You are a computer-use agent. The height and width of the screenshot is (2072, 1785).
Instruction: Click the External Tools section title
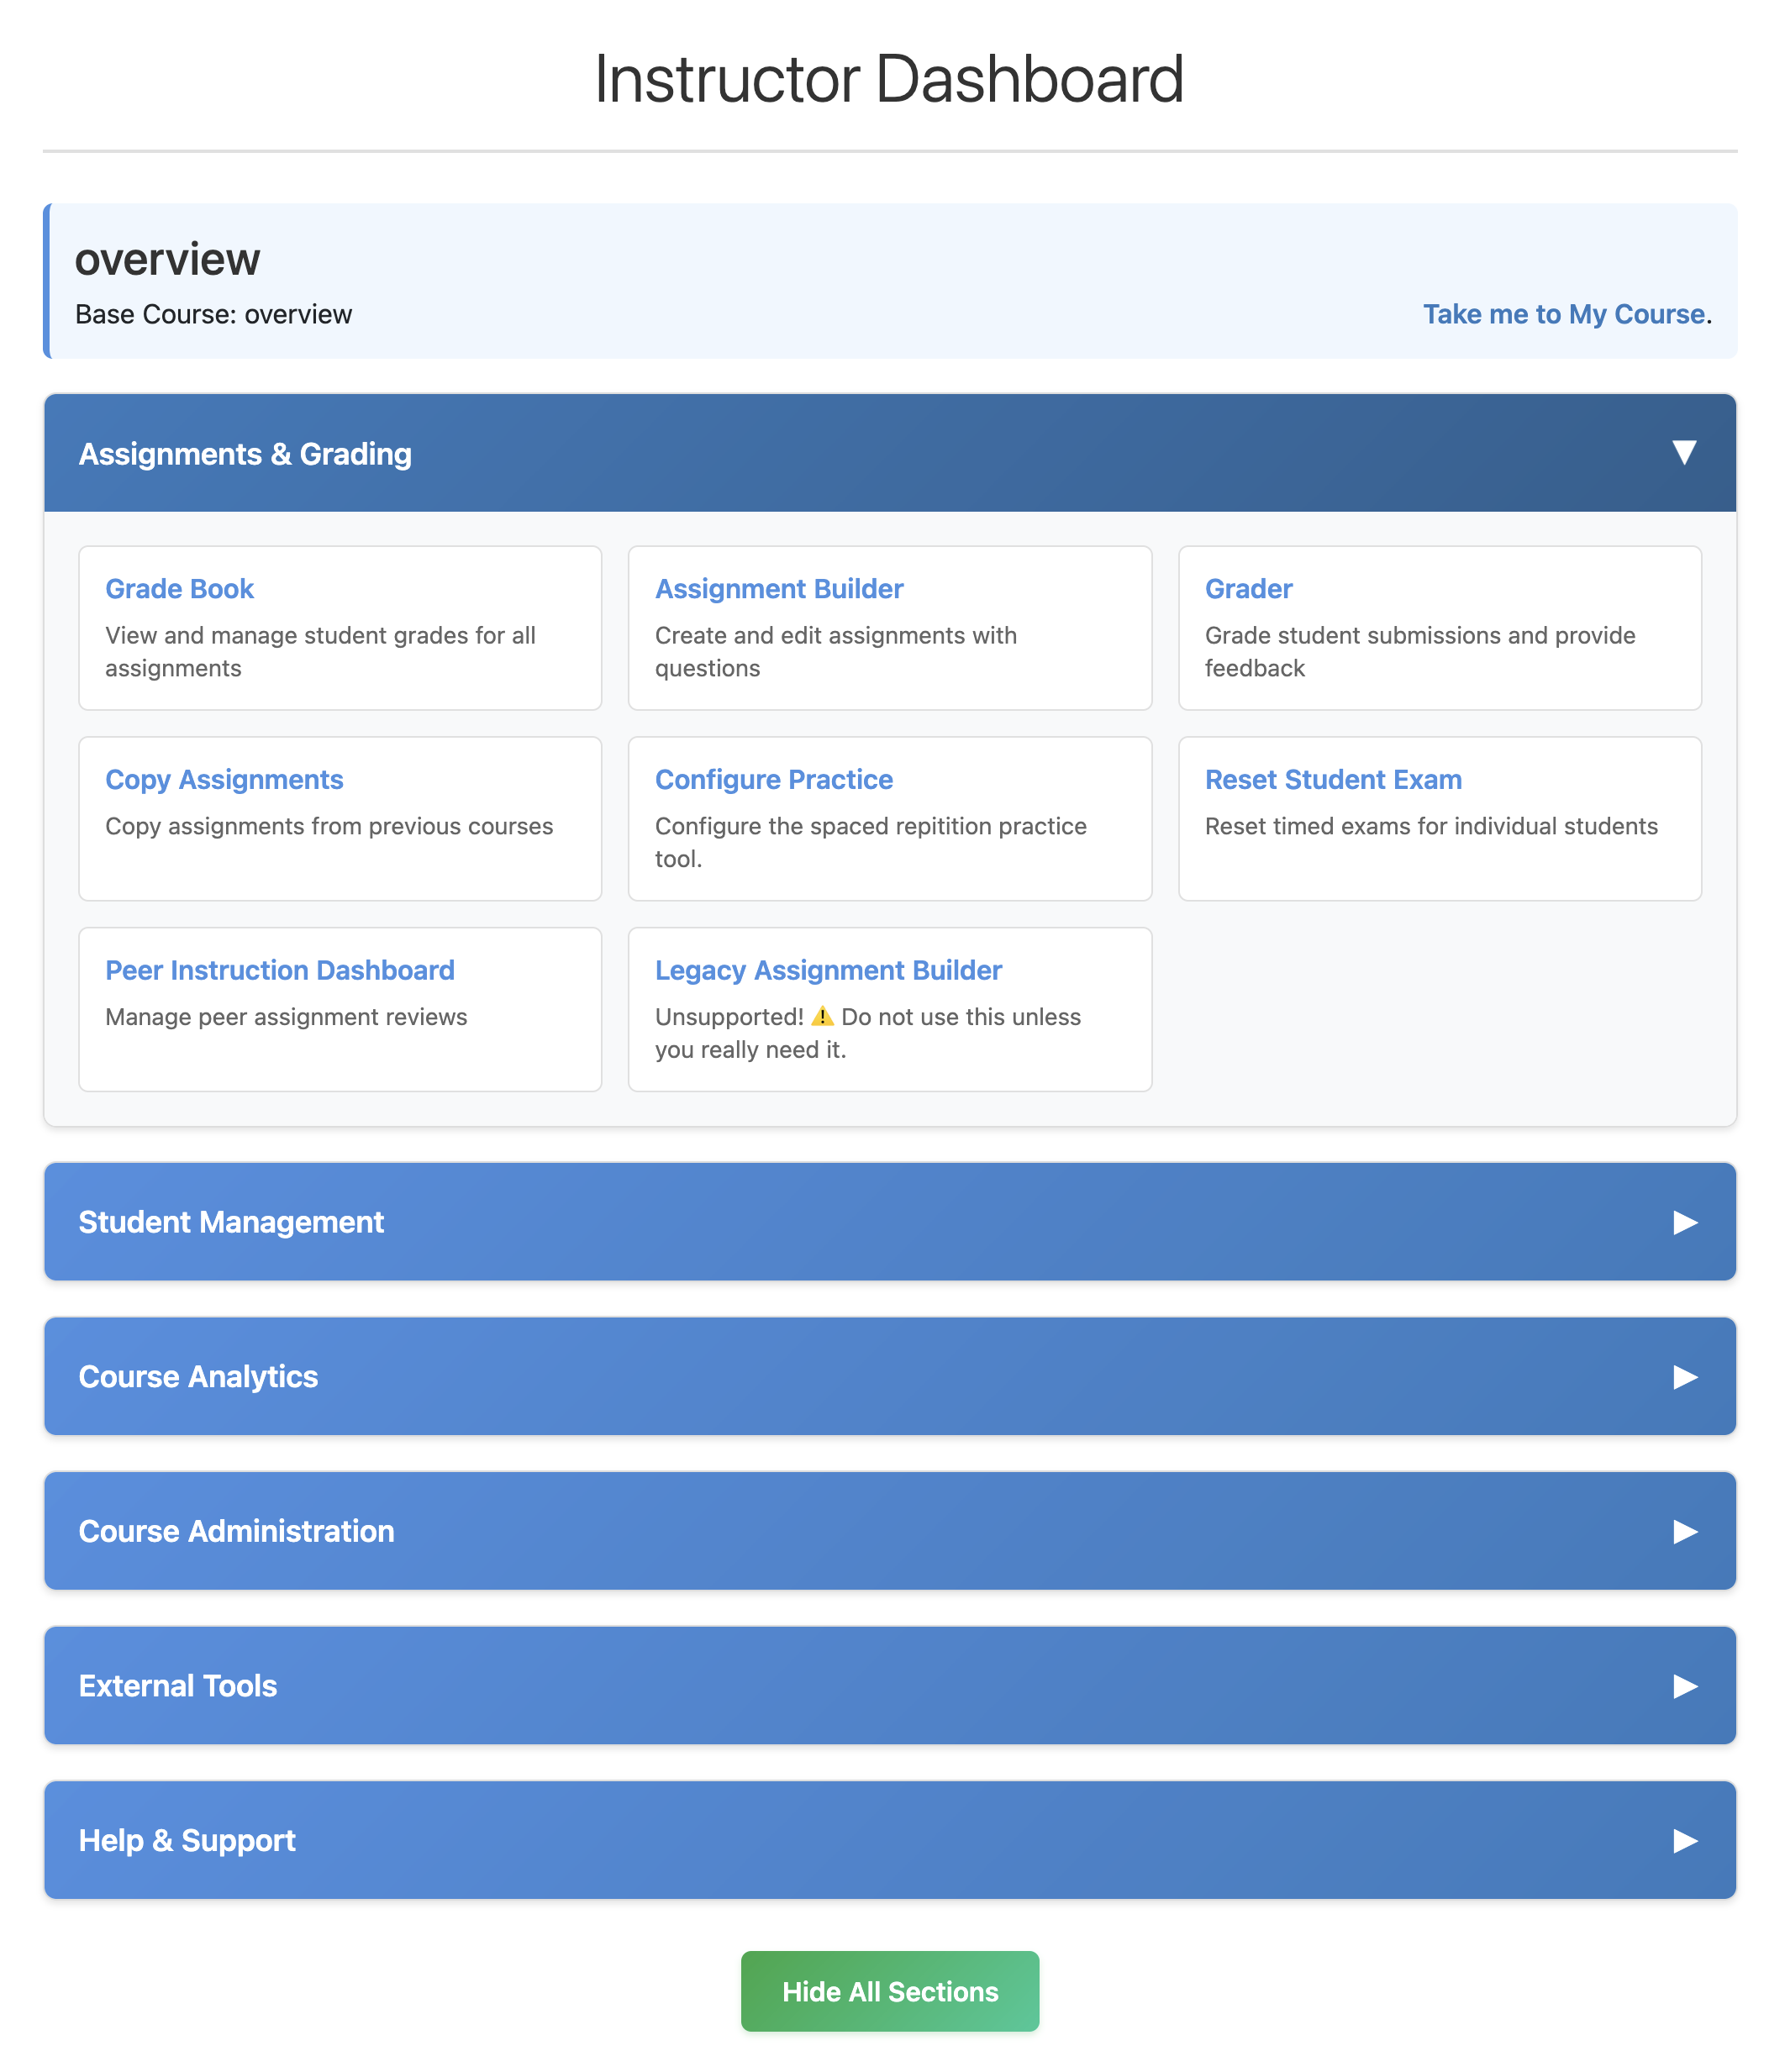click(178, 1686)
